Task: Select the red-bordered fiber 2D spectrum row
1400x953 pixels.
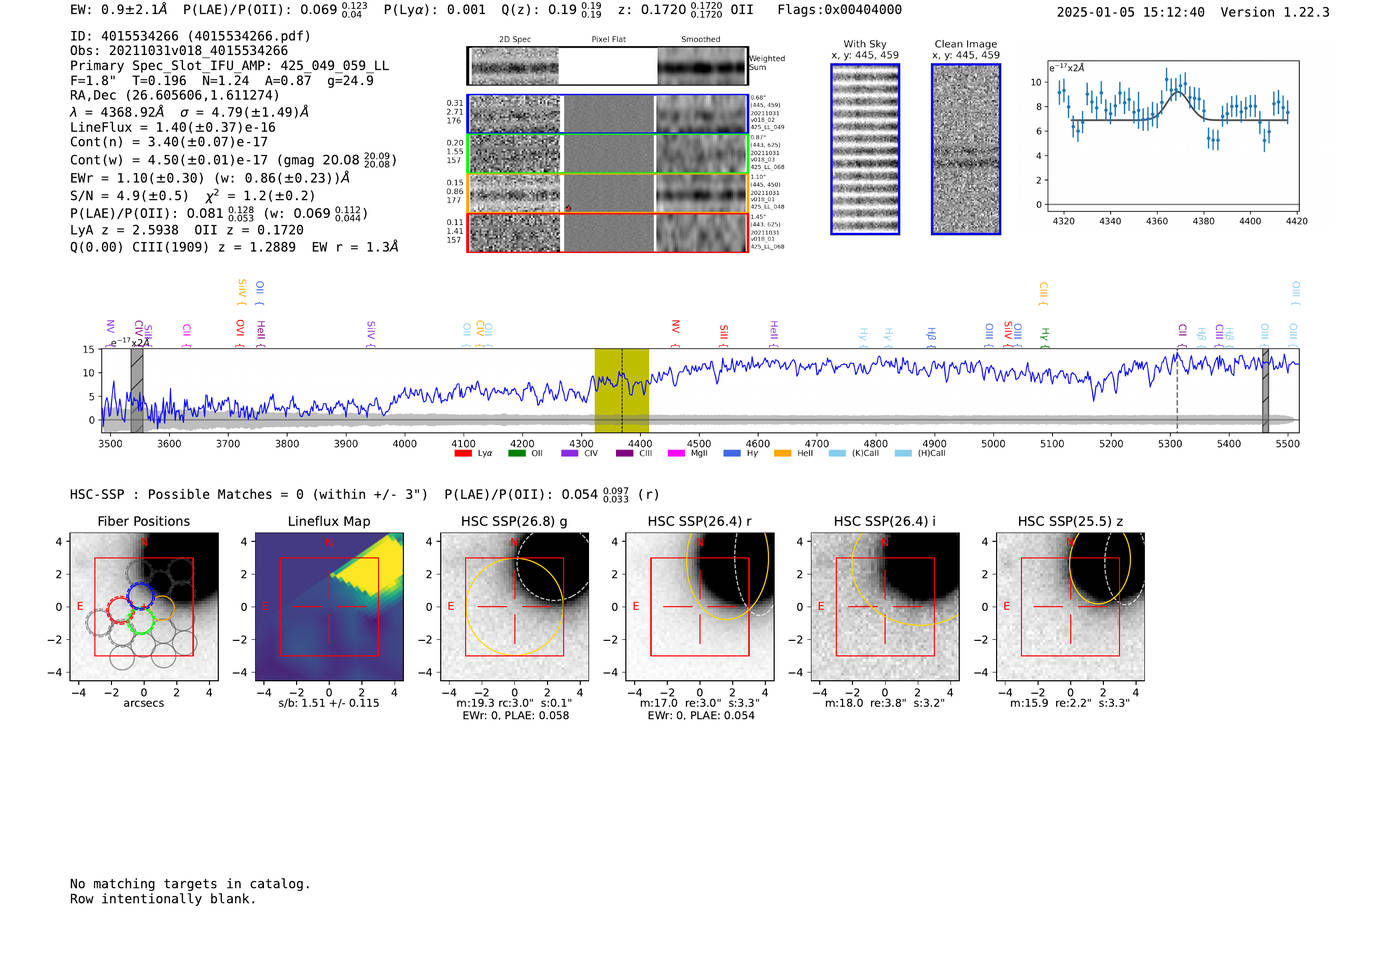Action: 608,233
